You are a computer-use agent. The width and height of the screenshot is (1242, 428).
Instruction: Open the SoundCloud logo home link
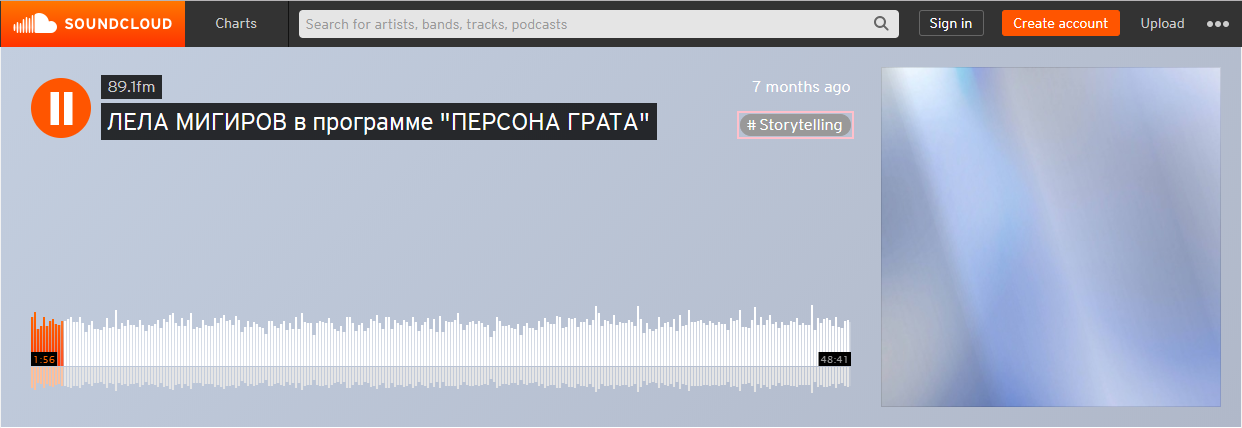click(x=93, y=23)
